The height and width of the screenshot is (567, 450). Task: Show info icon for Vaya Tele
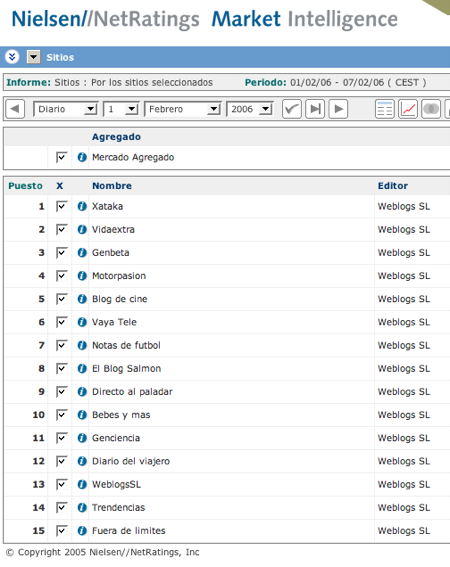(x=82, y=322)
